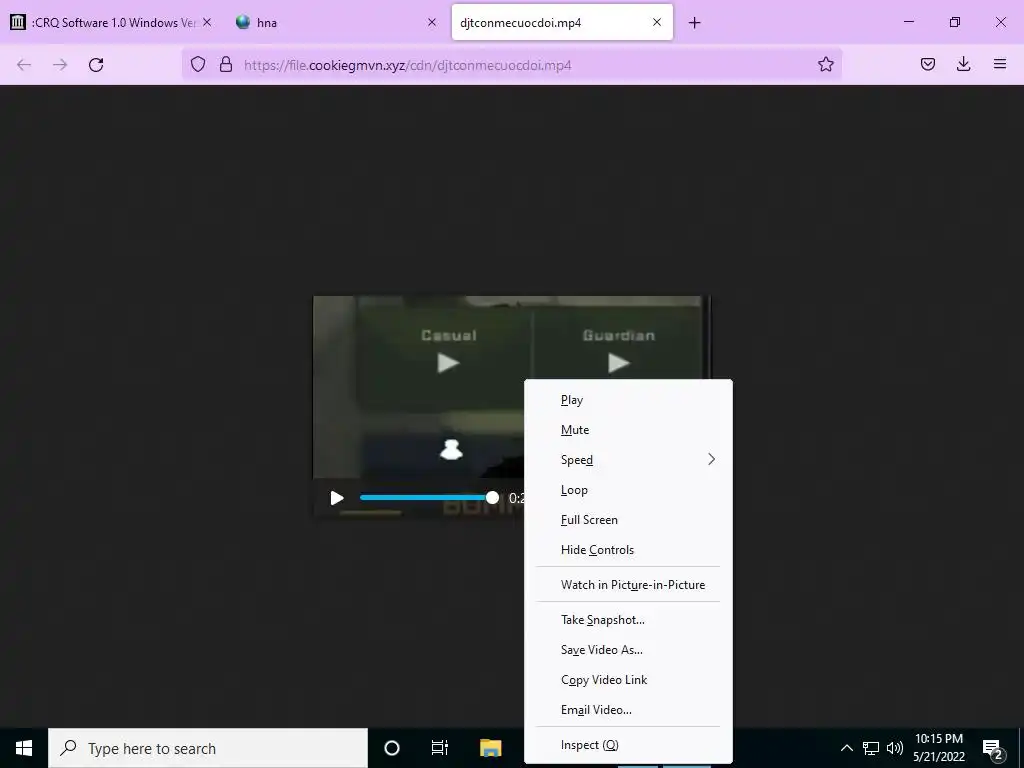
Task: Open Cortana circle icon on taskbar
Action: tap(392, 748)
